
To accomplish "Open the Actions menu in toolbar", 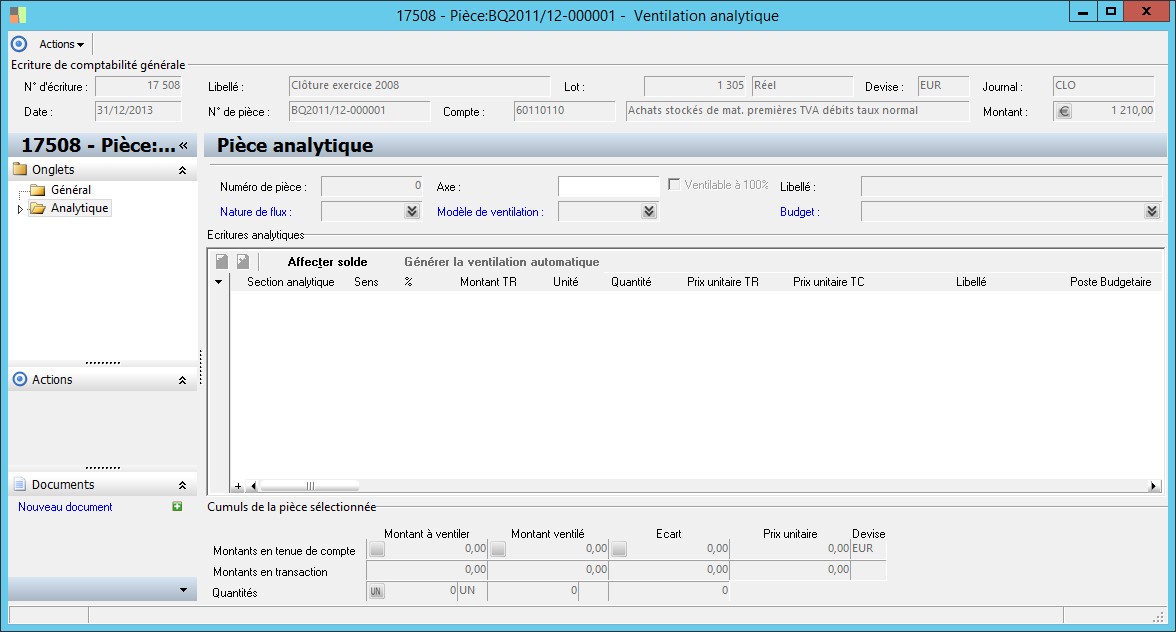I will click(61, 44).
